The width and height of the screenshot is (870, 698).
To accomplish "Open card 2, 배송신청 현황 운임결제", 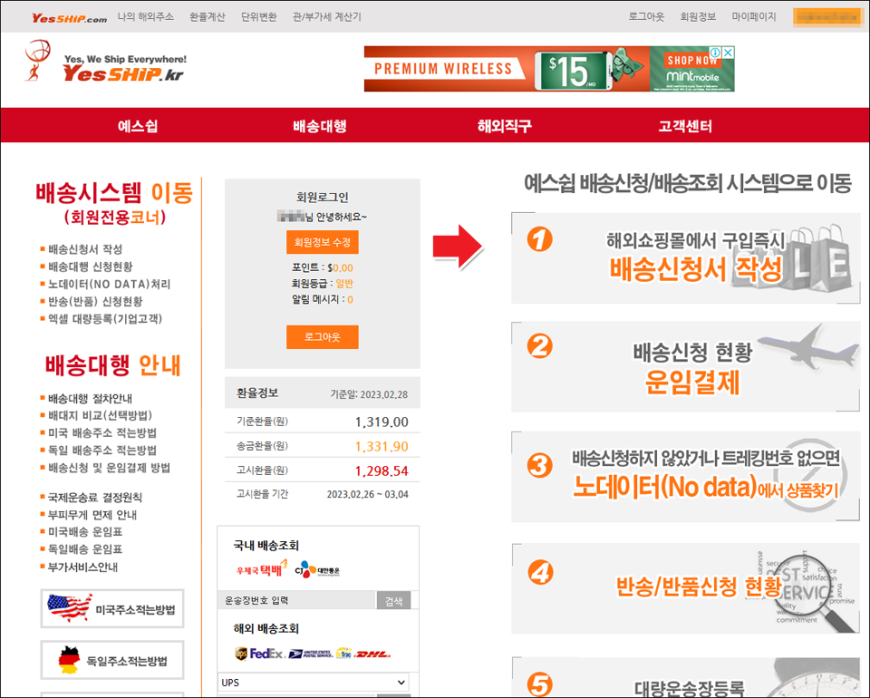I will point(686,367).
